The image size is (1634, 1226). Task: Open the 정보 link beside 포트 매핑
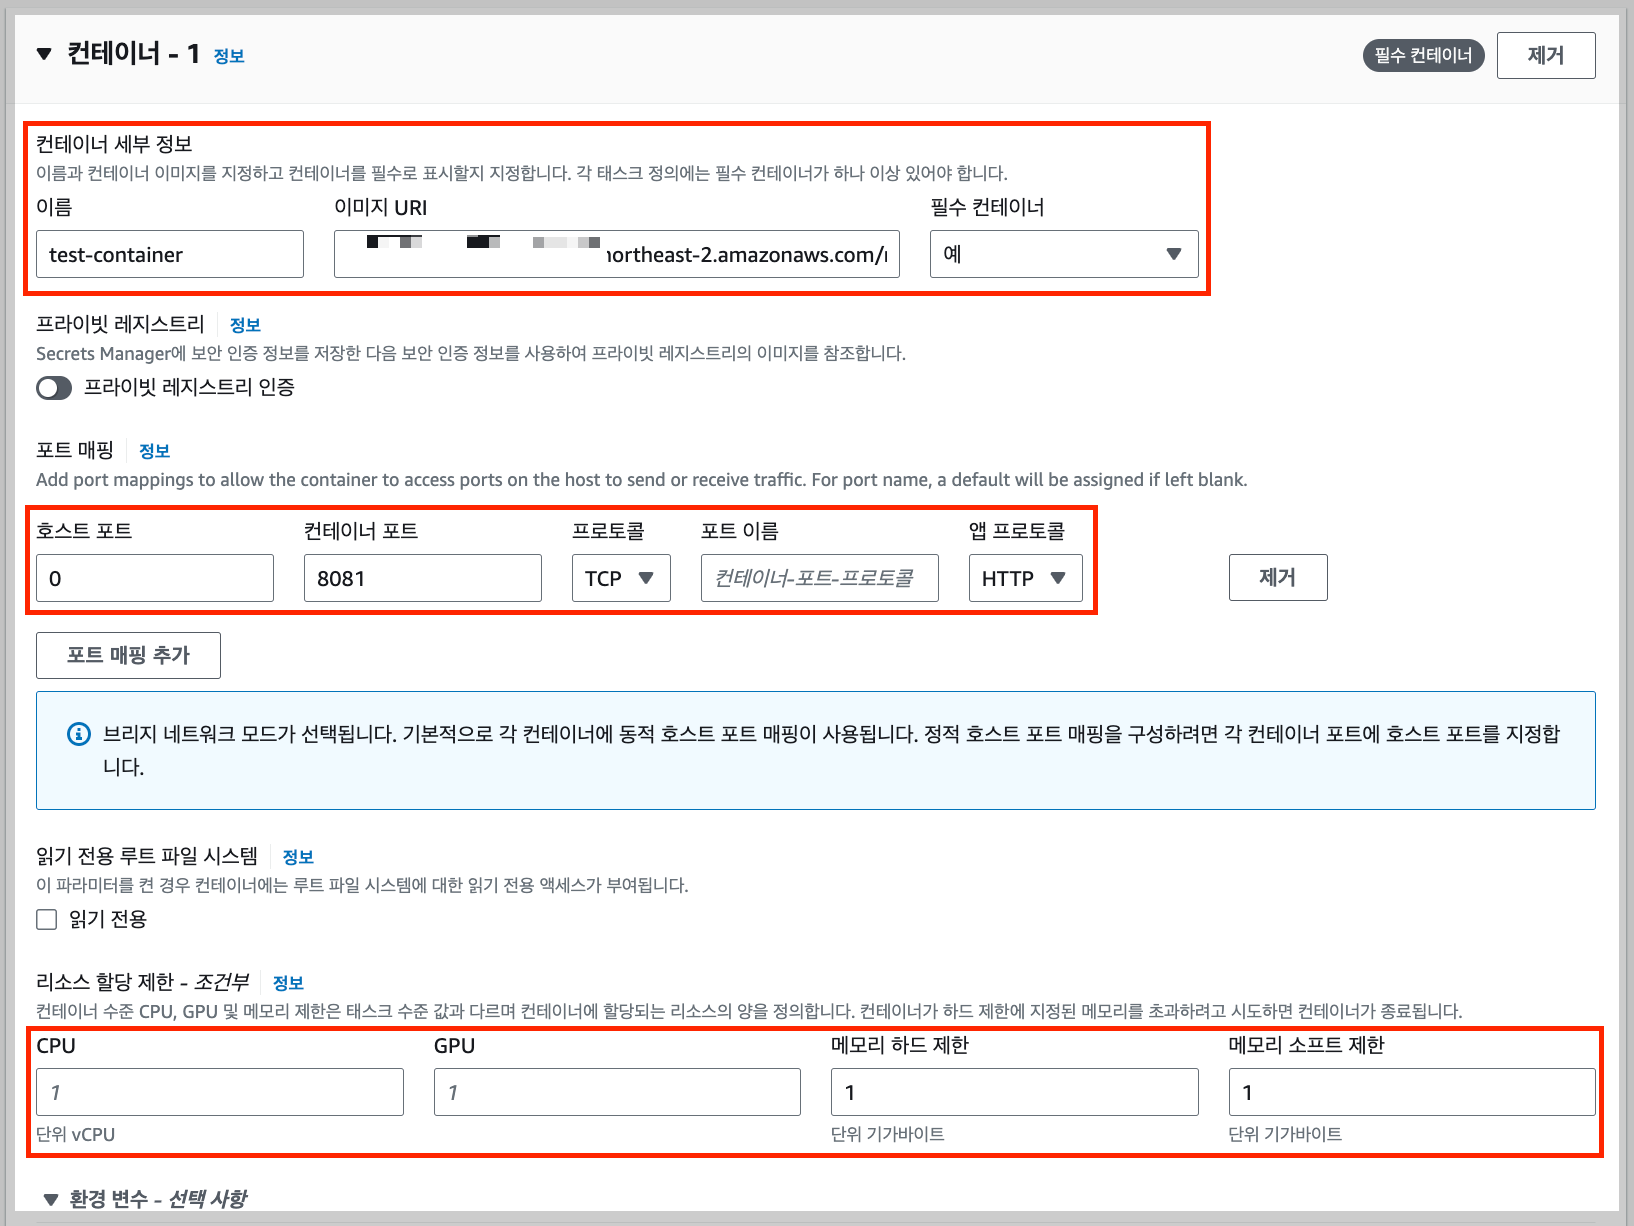(x=154, y=451)
